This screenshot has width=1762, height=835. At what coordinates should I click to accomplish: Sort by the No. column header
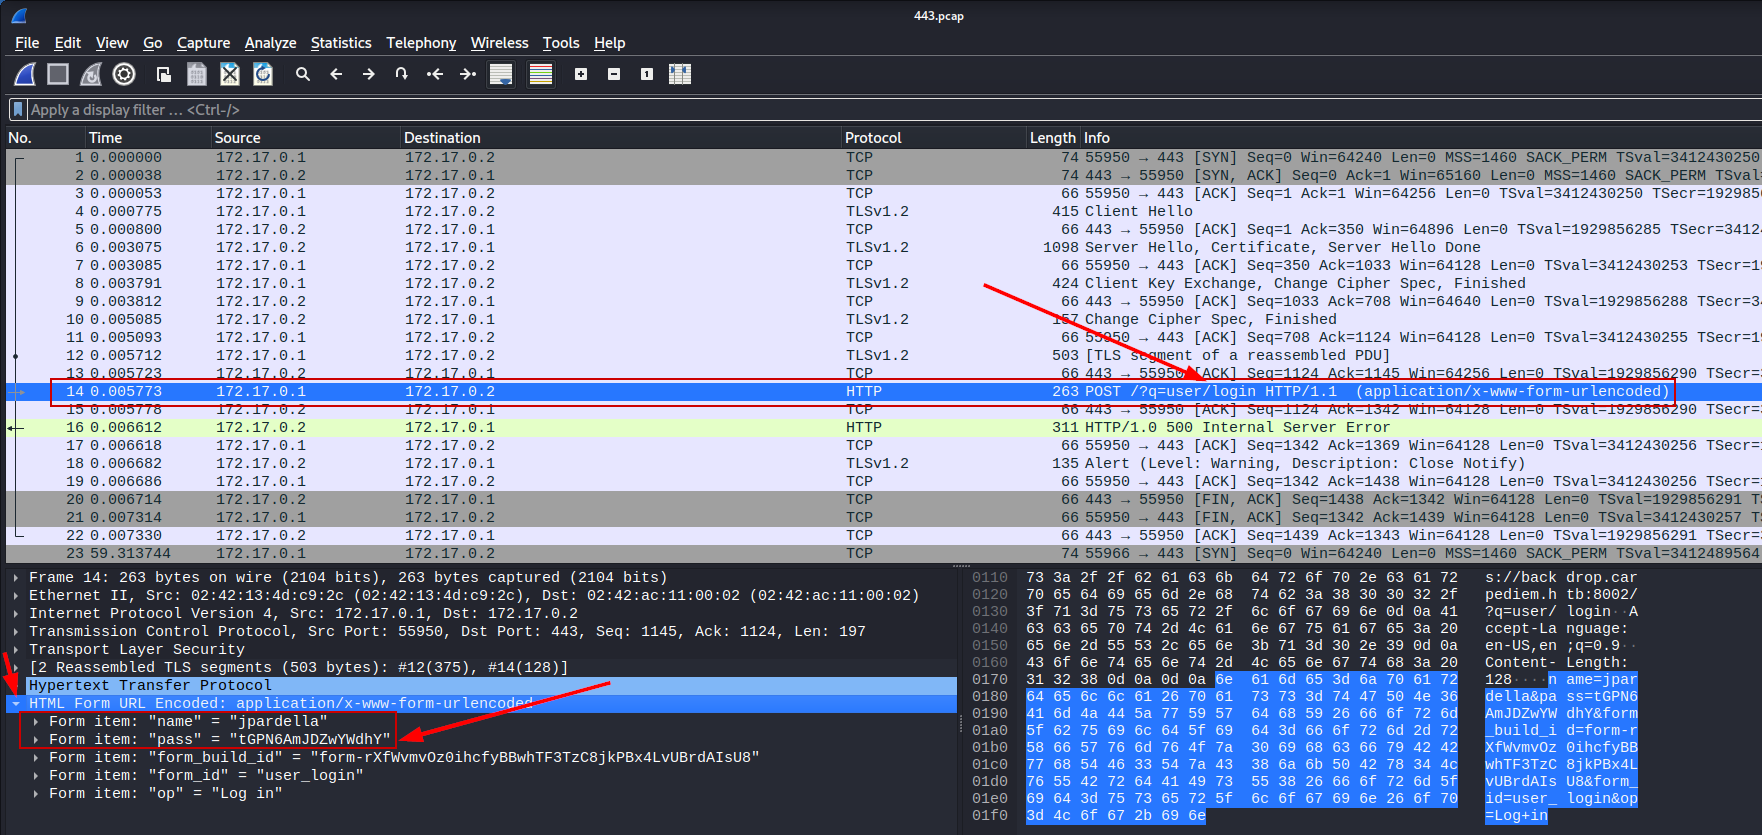tap(44, 138)
